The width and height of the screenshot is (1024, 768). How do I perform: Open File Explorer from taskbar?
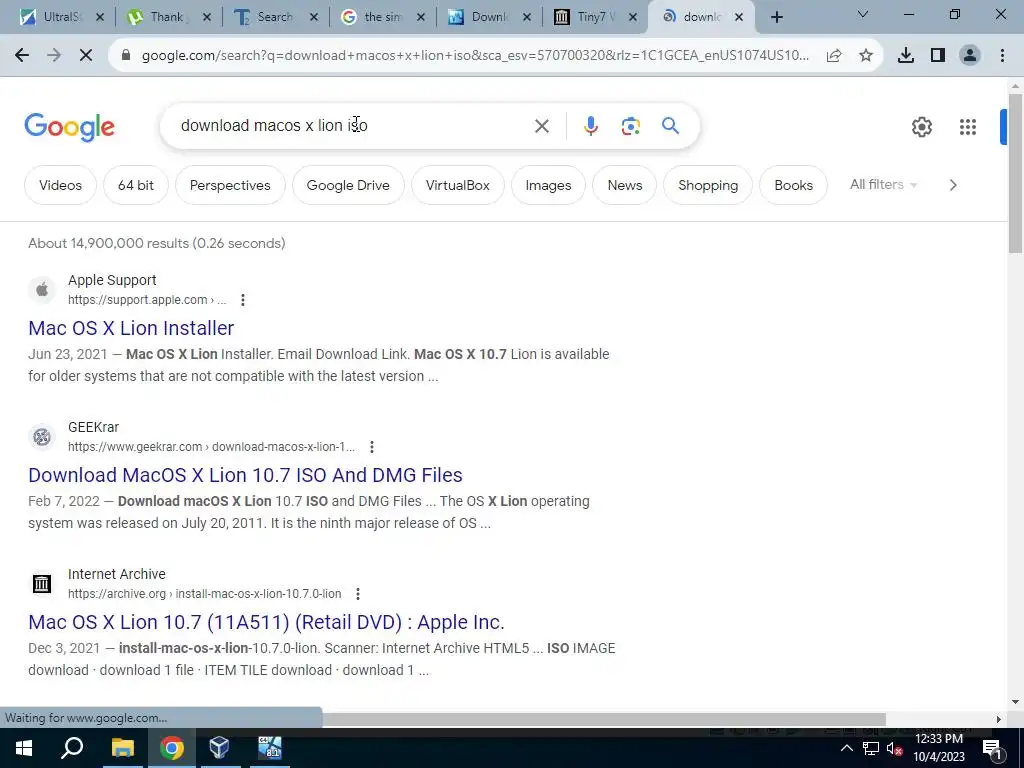click(x=122, y=748)
